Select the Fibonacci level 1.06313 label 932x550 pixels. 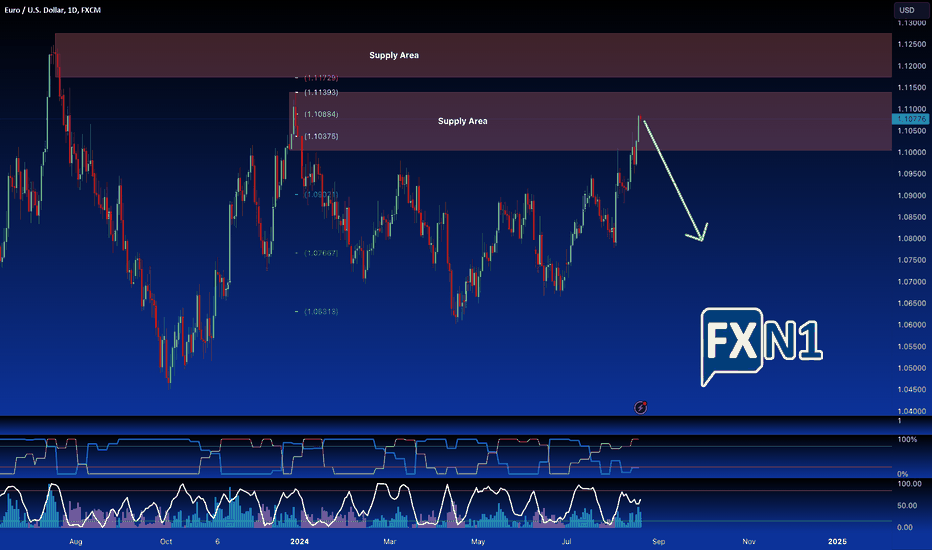[321, 312]
